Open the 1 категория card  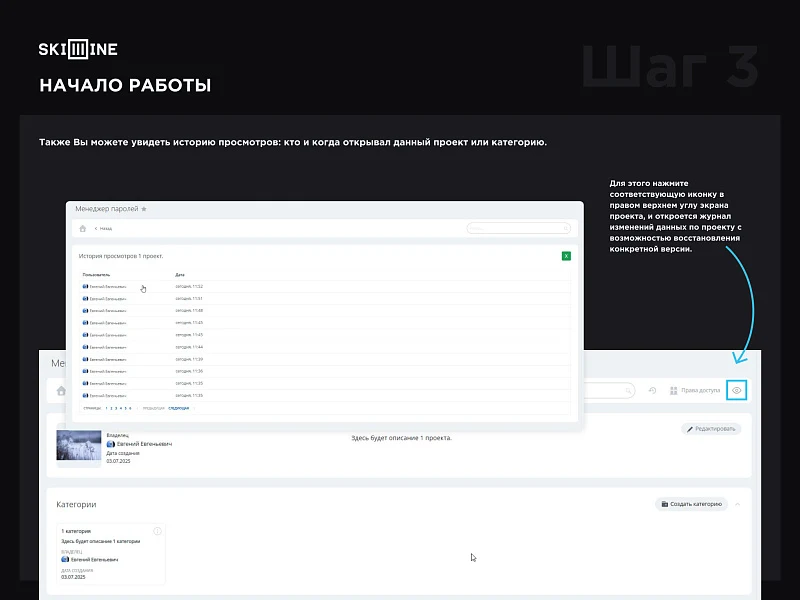coord(111,554)
